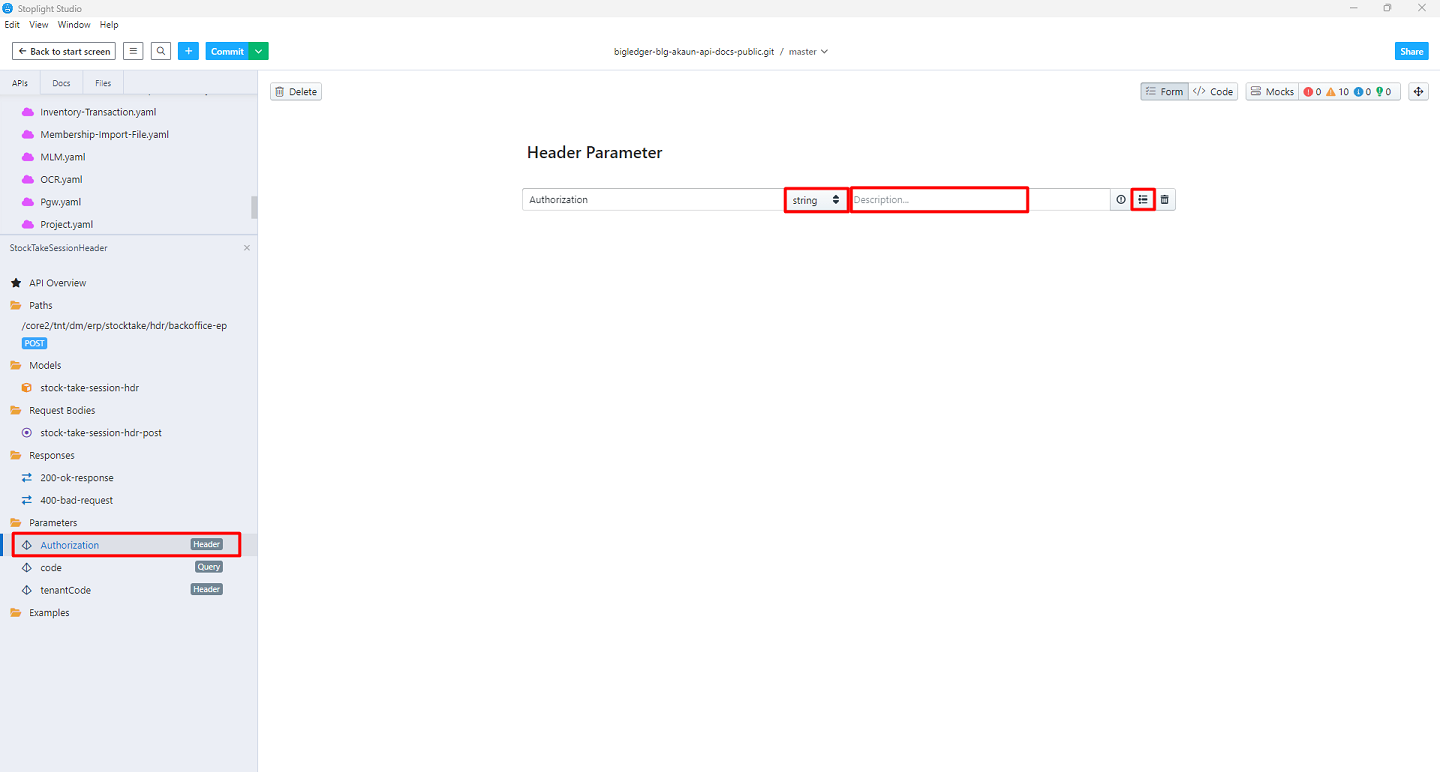Open the sidebar menu hamburger icon
Screen dimensions: 1440x772
pyautogui.click(x=133, y=51)
